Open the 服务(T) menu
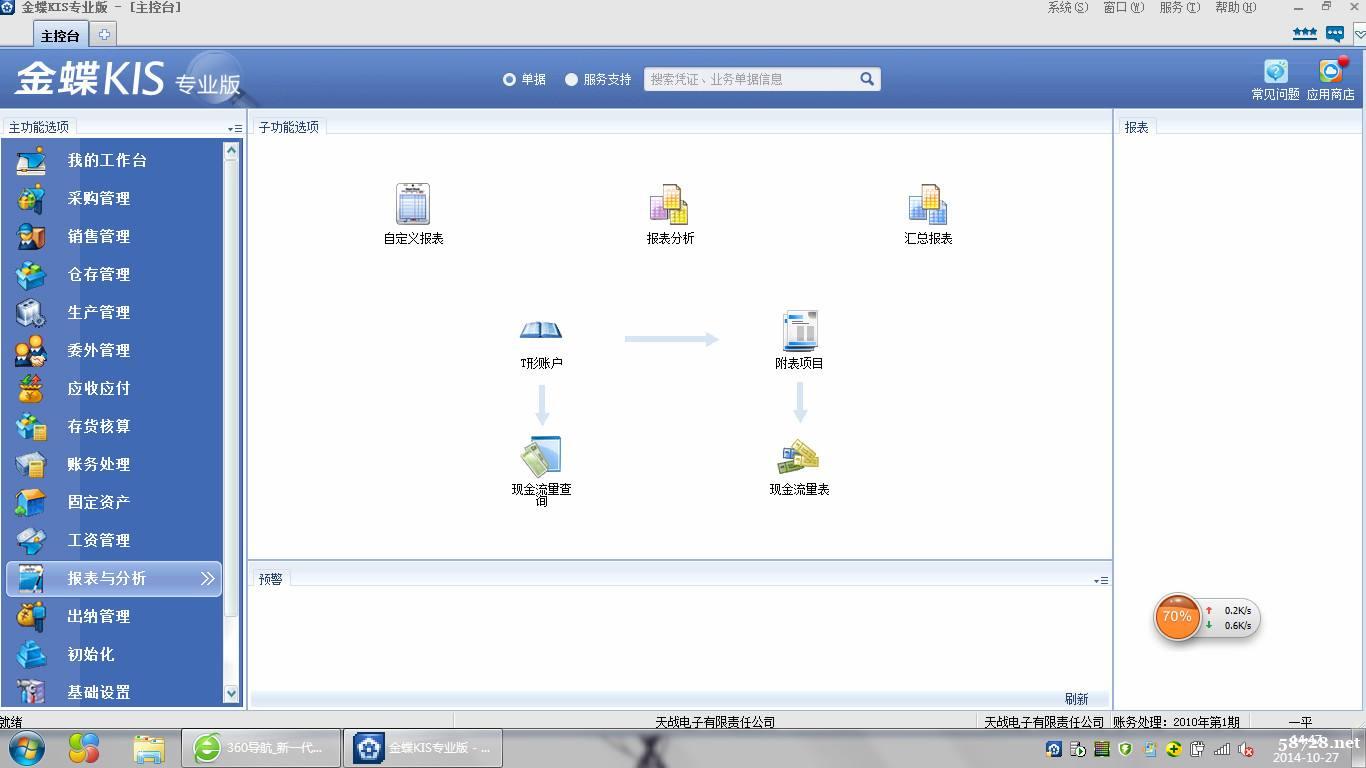Screen dimensions: 1366x768 [x=1179, y=7]
